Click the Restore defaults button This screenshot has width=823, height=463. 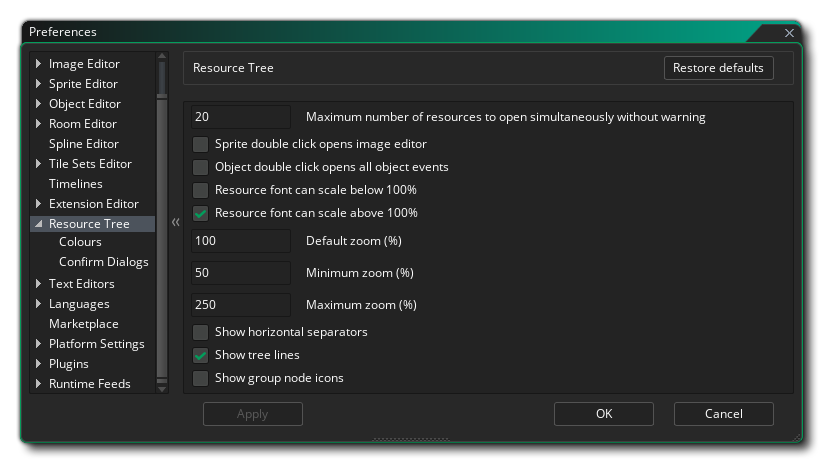(719, 68)
